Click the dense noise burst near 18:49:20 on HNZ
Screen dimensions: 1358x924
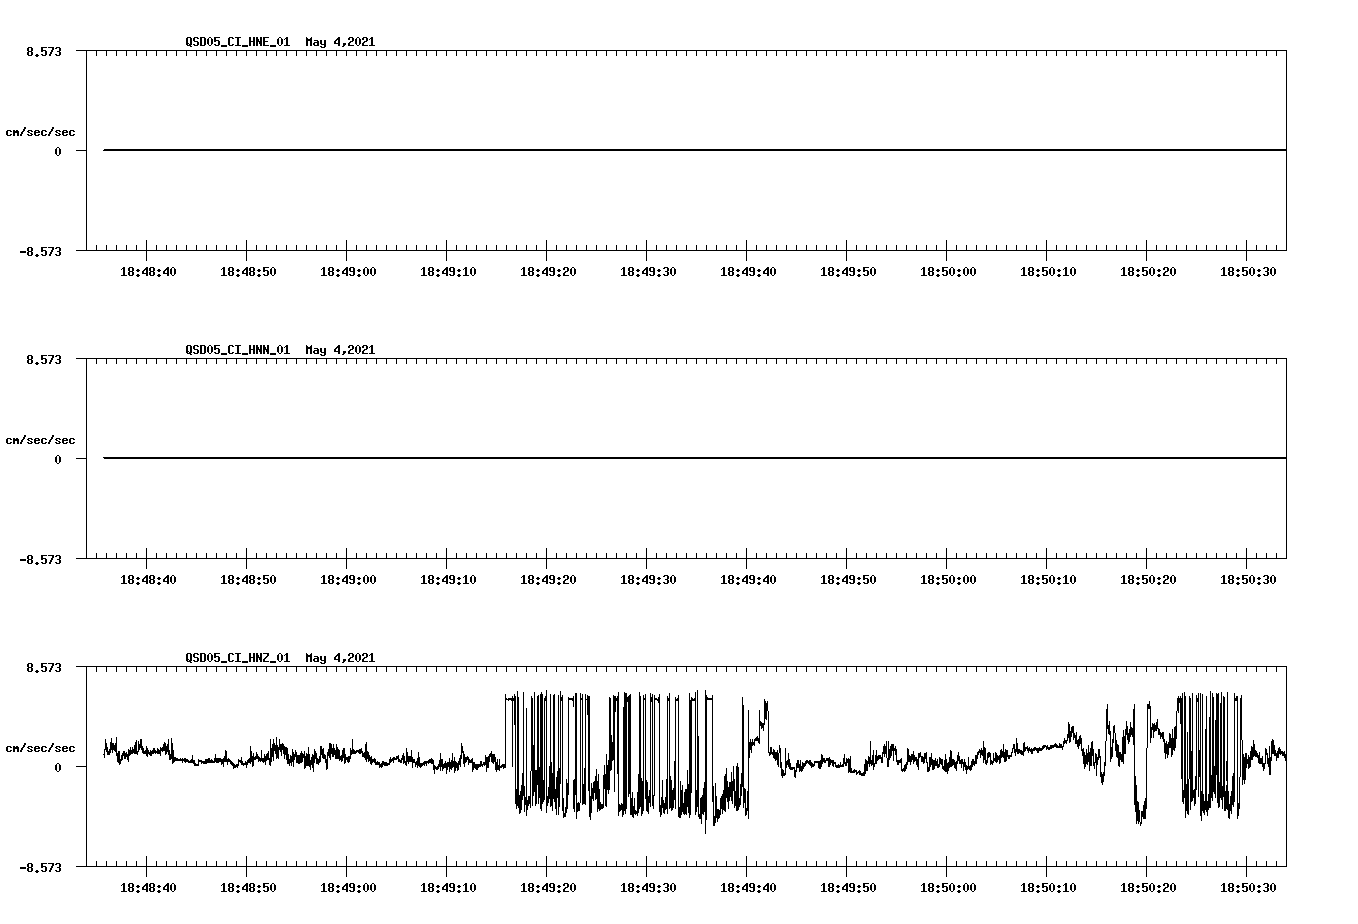550,760
